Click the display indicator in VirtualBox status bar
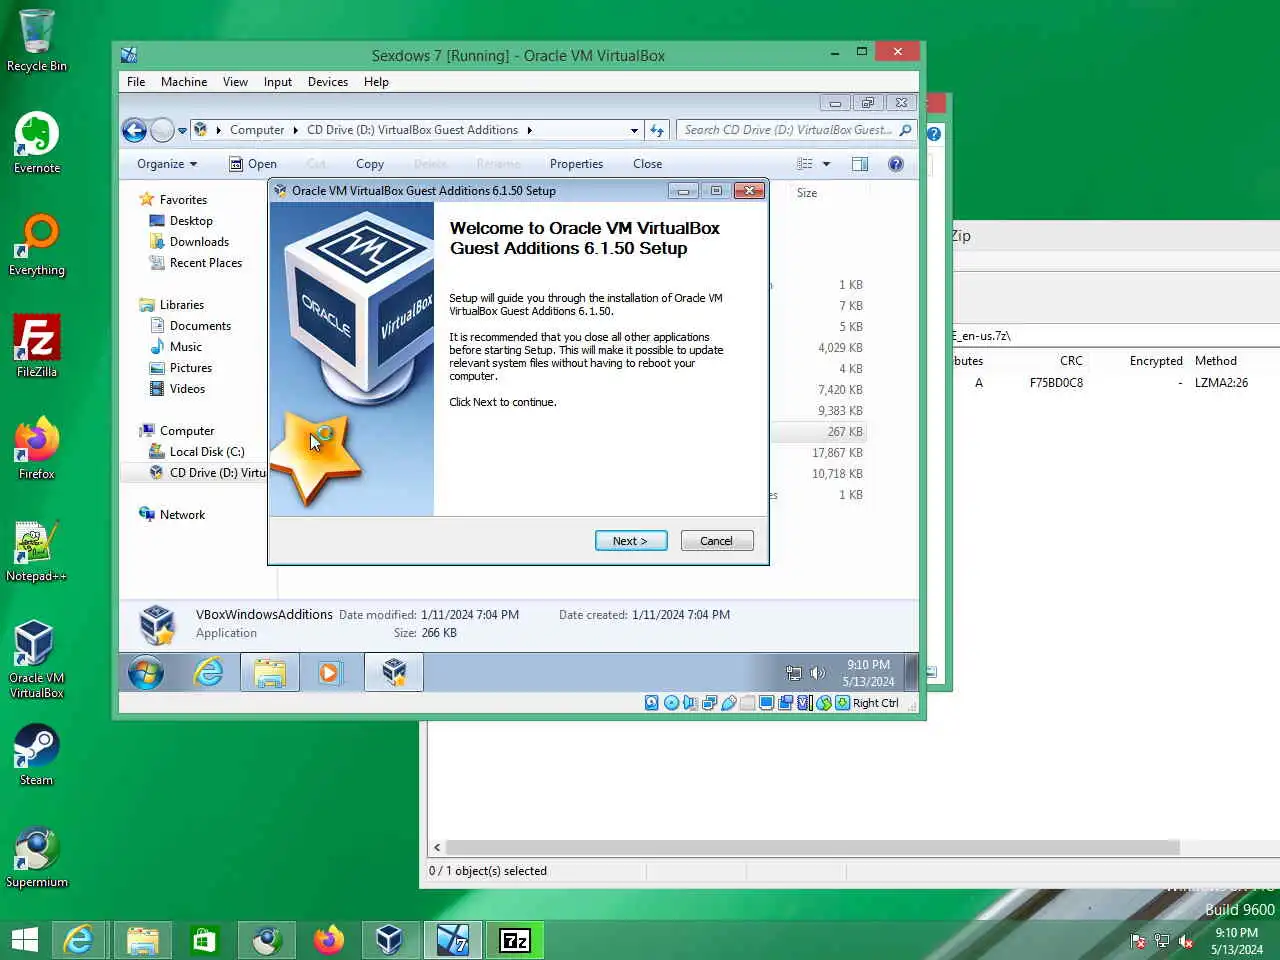 (766, 703)
